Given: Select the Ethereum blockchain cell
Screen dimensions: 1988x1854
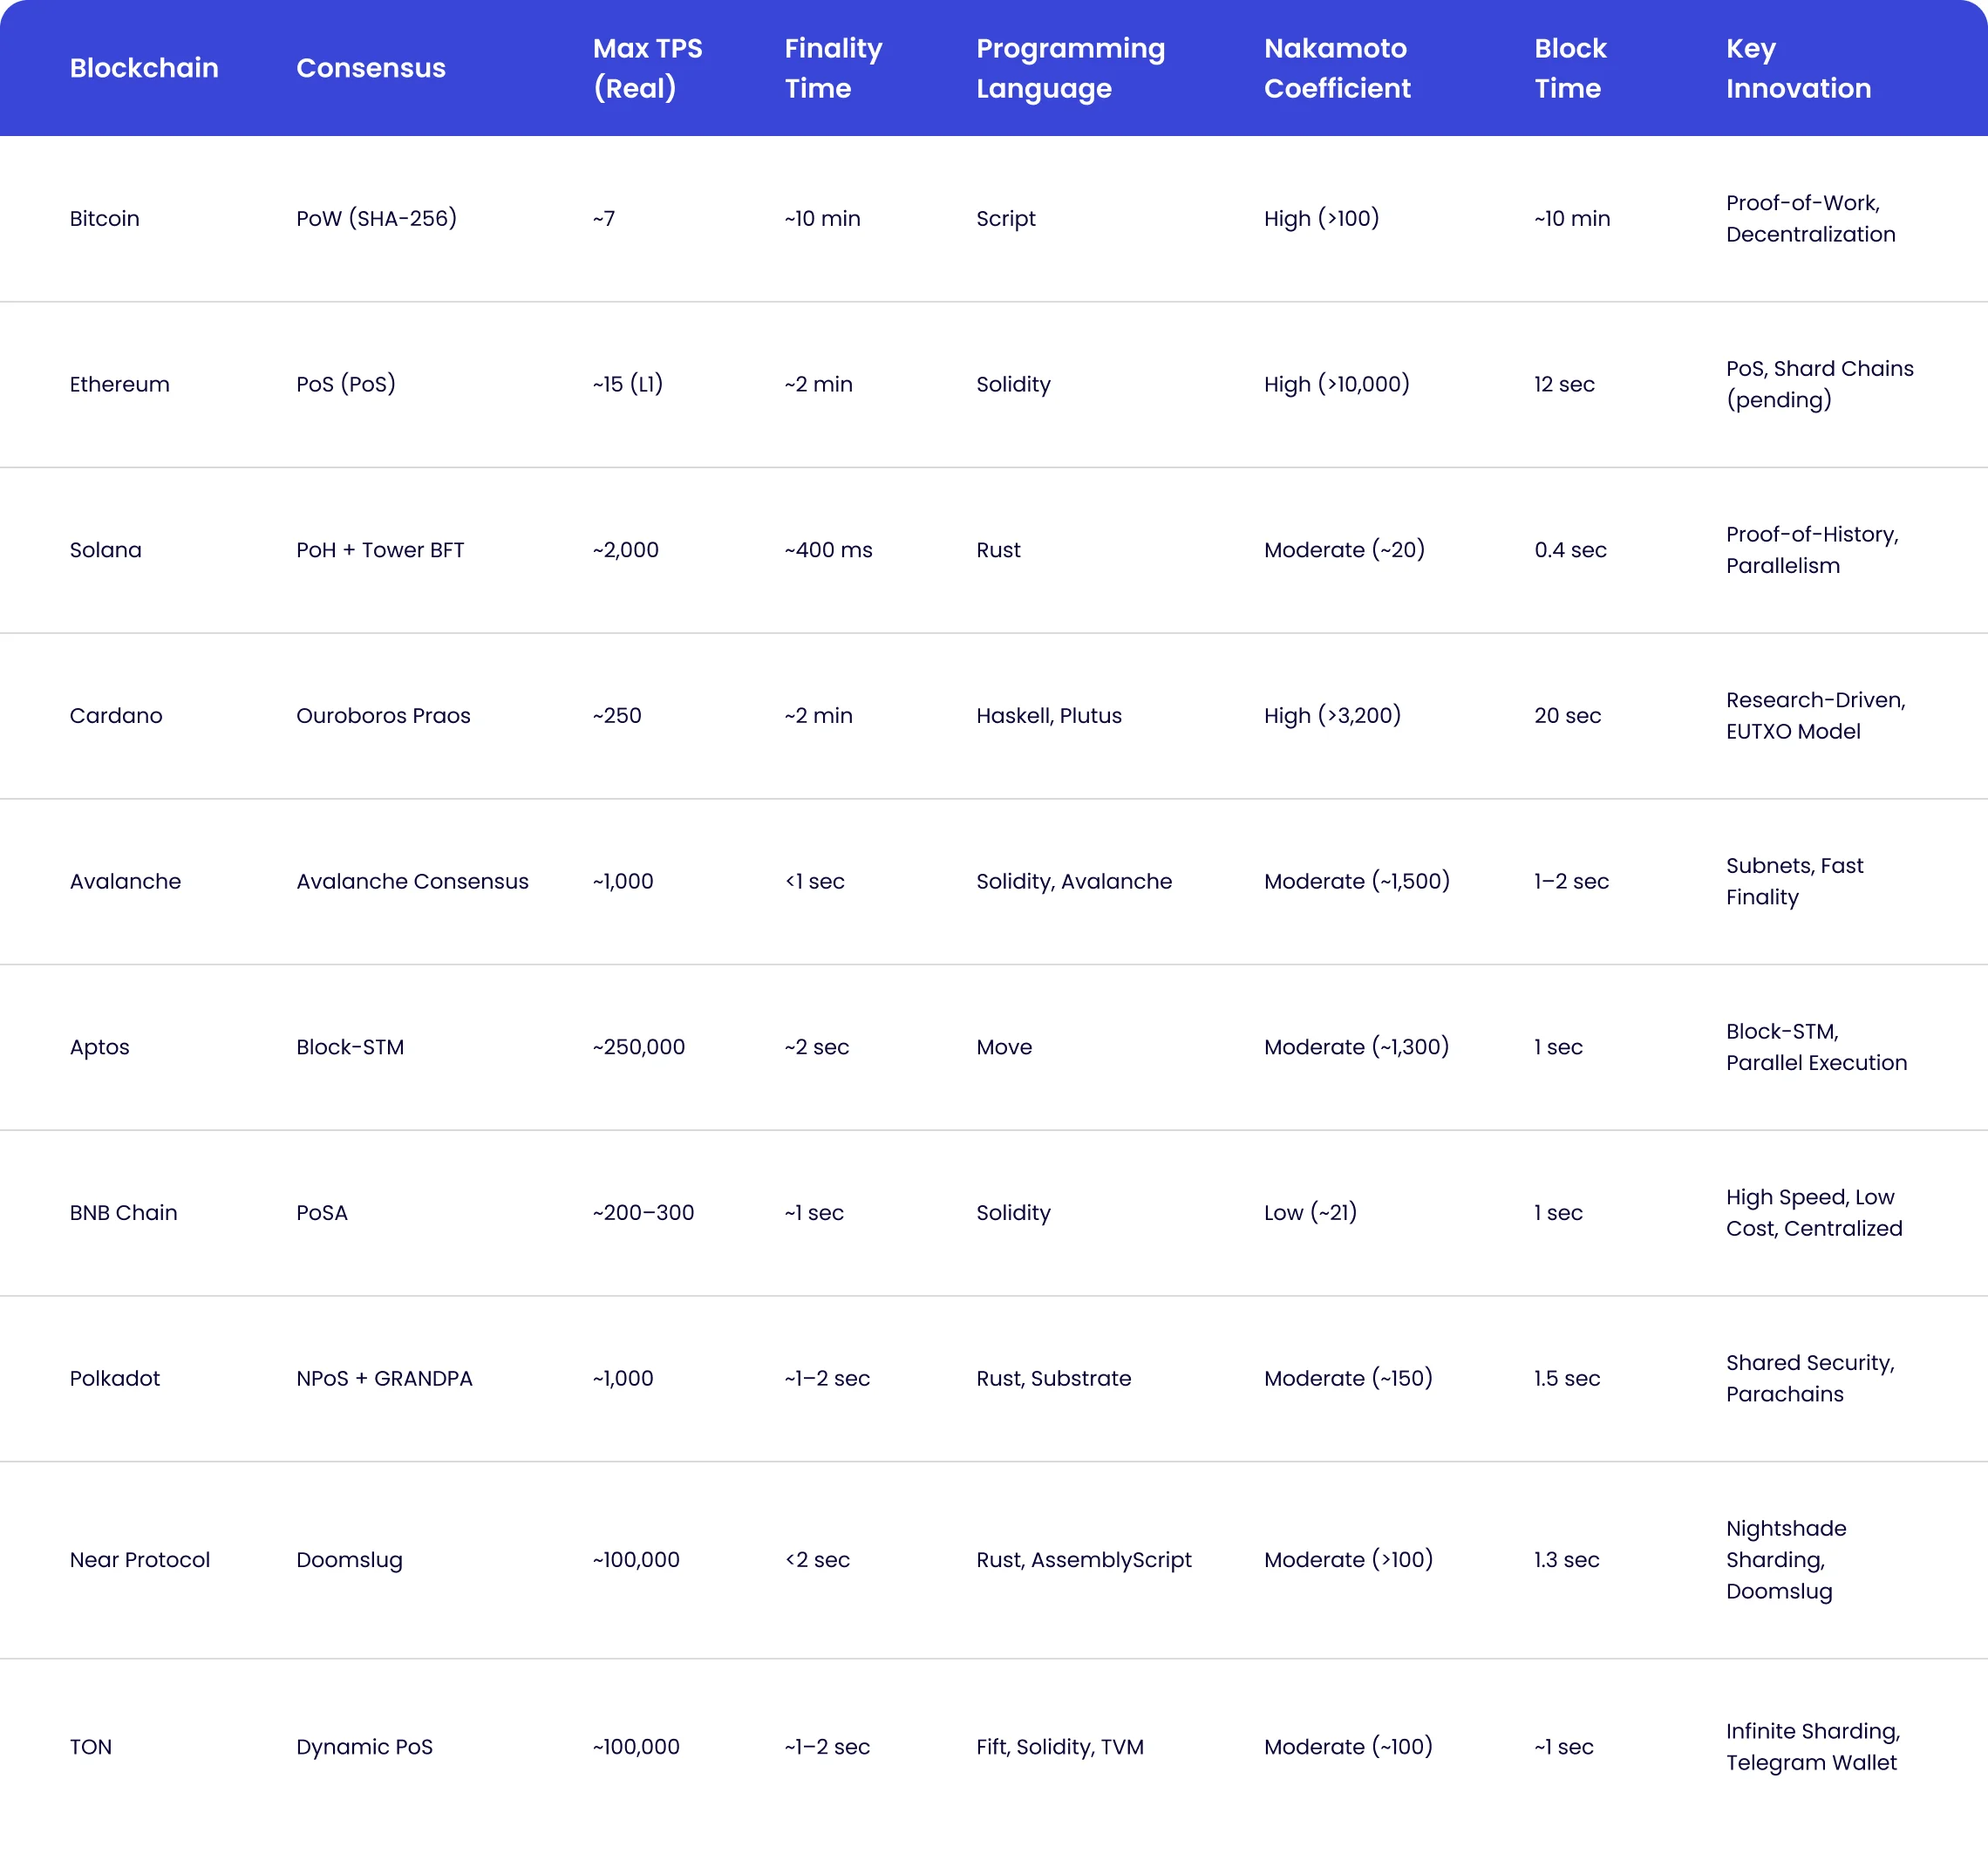Looking at the screenshot, I should click(x=119, y=384).
